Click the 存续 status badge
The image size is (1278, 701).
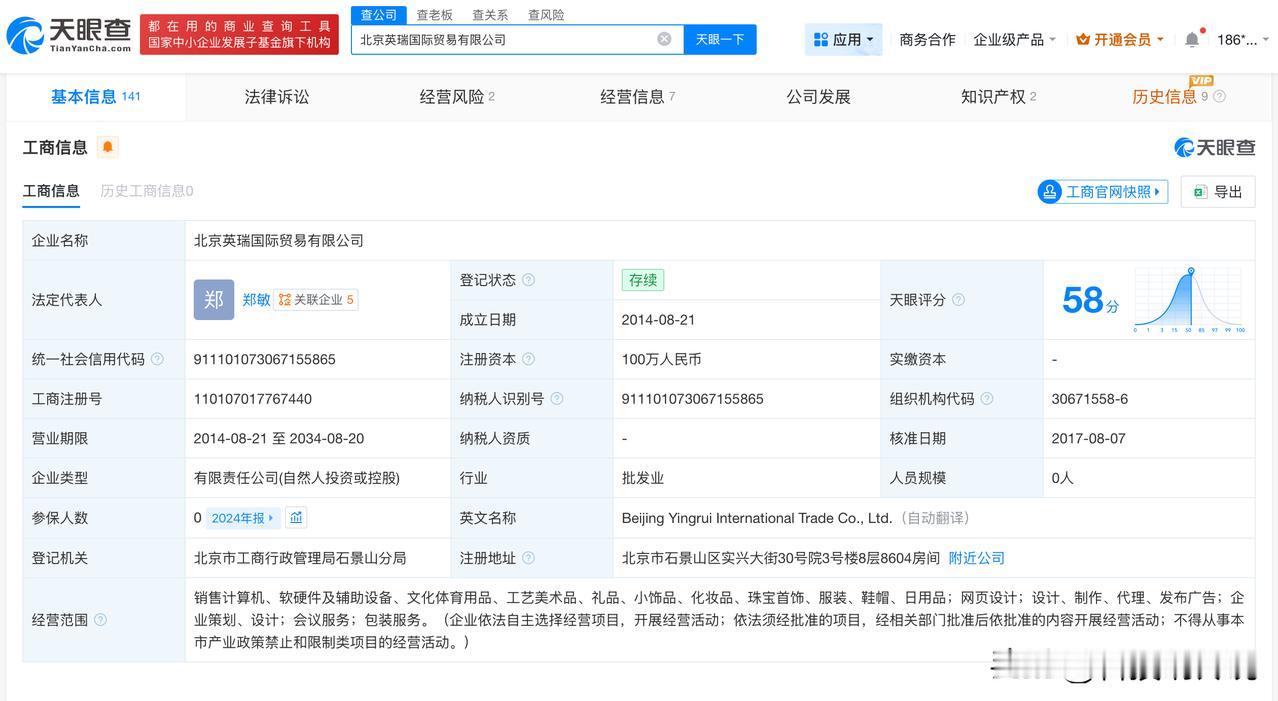[643, 280]
